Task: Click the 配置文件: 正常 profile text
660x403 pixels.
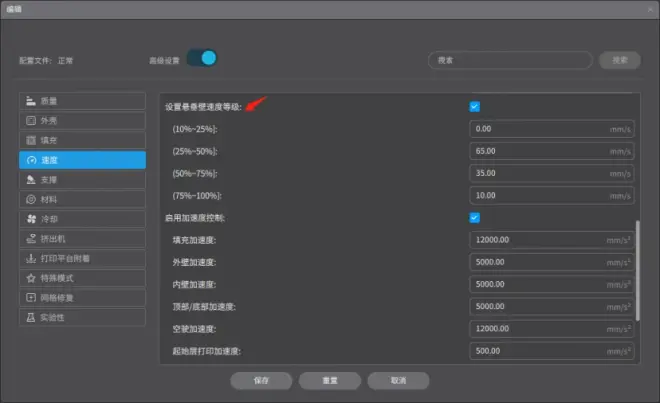Action: [x=46, y=61]
